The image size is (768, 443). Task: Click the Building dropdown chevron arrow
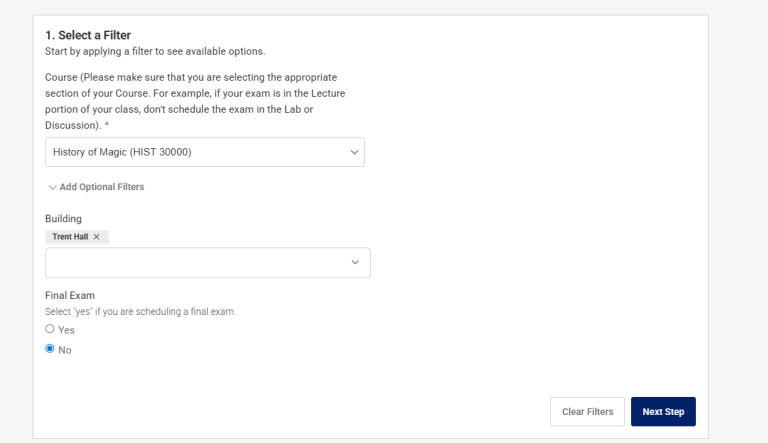(355, 263)
